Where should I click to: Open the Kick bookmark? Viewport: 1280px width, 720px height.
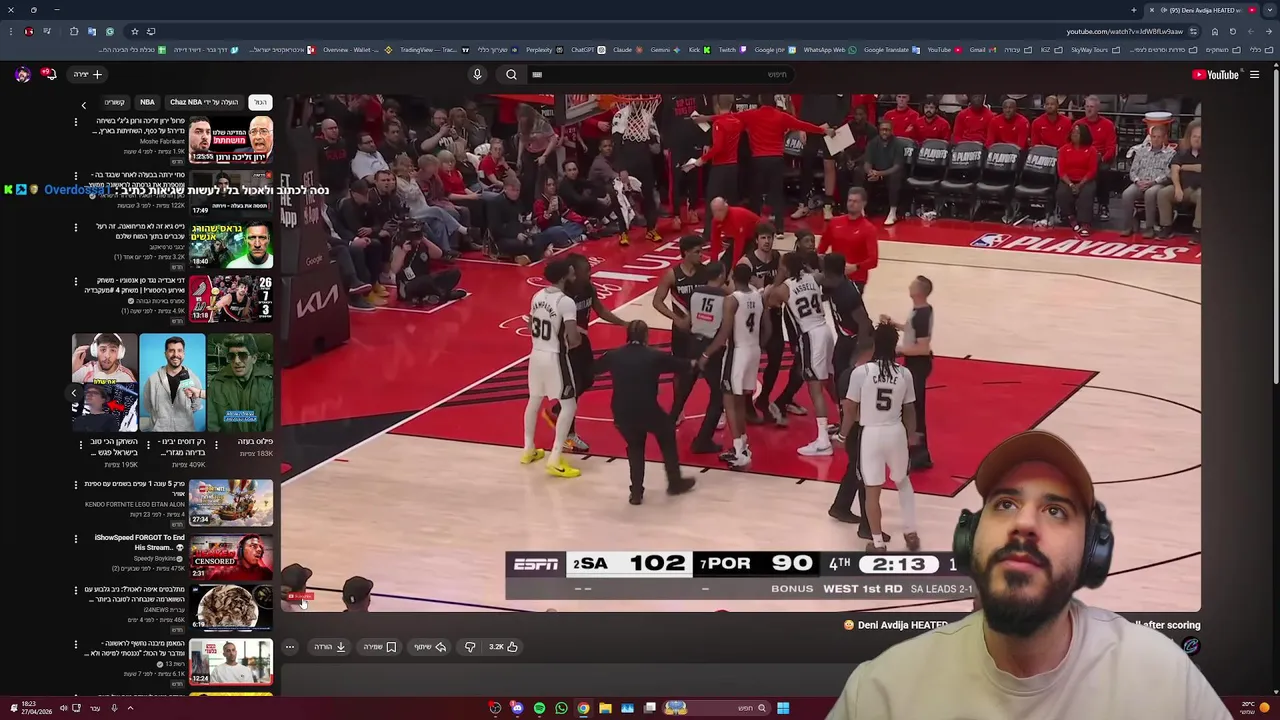coord(698,50)
